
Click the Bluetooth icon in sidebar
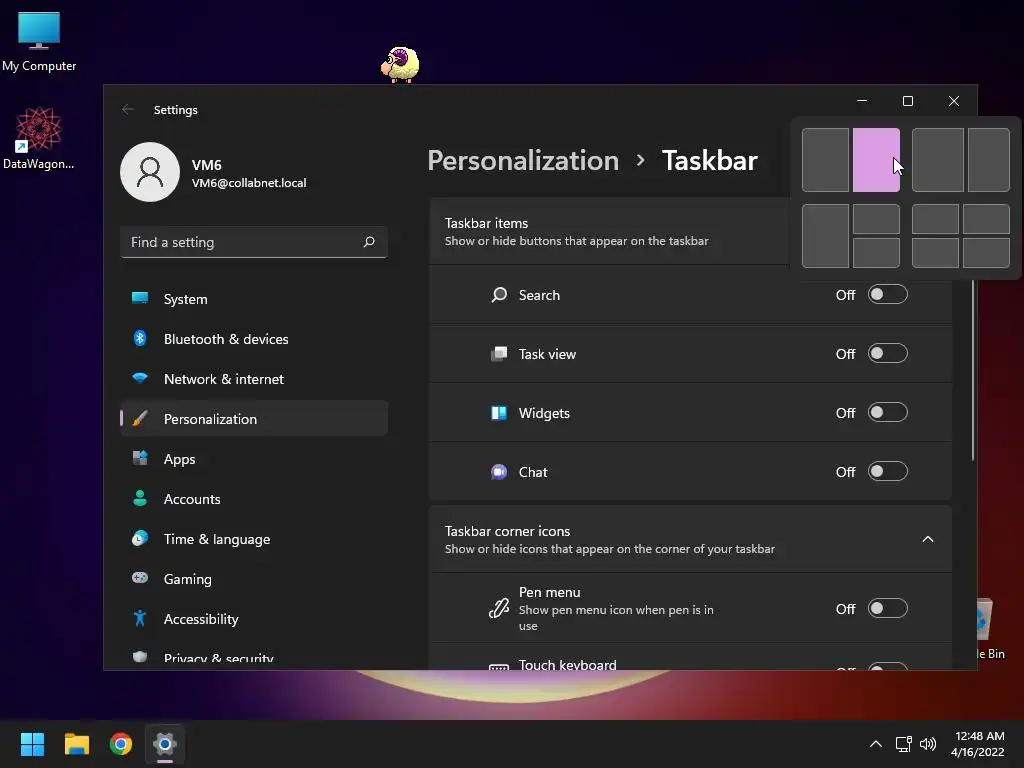click(140, 338)
